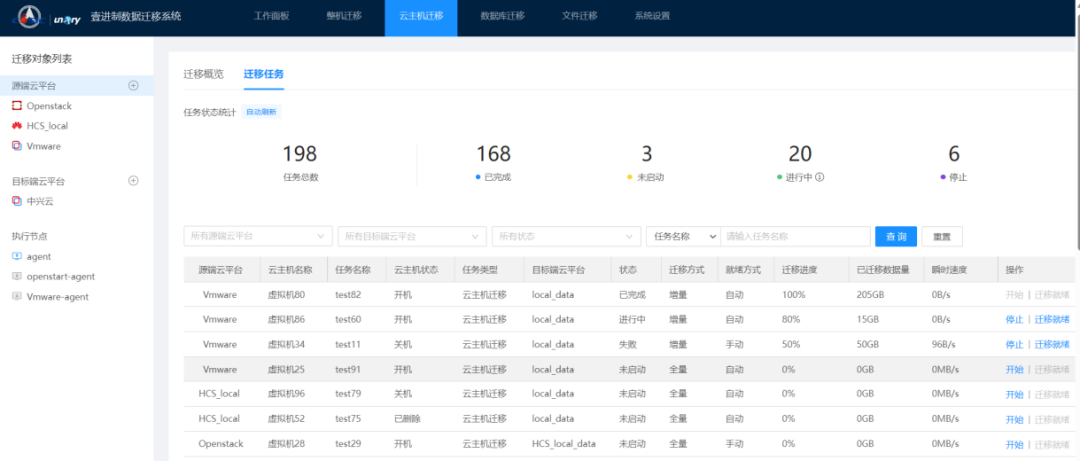This screenshot has height=461, width=1080.
Task: Expand the 所有状态 status dropdown
Action: [x=565, y=236]
